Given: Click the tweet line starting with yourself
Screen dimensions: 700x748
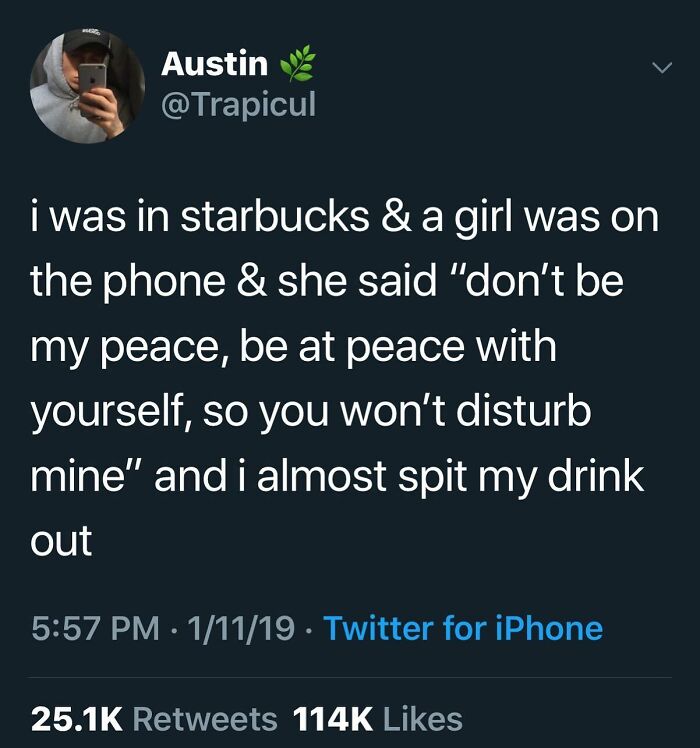Looking at the screenshot, I should point(311,411).
